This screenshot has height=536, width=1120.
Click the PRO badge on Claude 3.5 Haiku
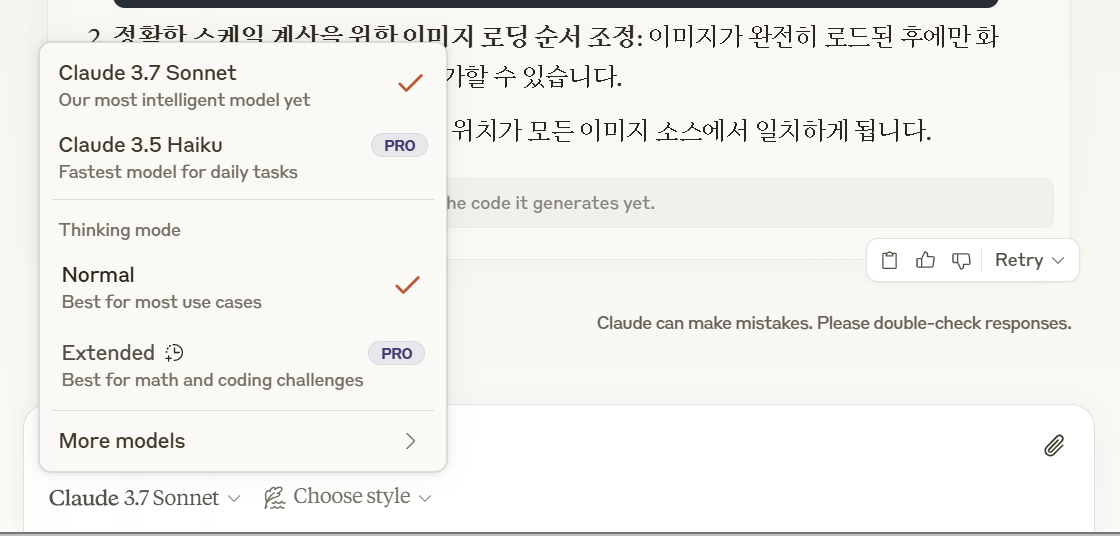[399, 145]
